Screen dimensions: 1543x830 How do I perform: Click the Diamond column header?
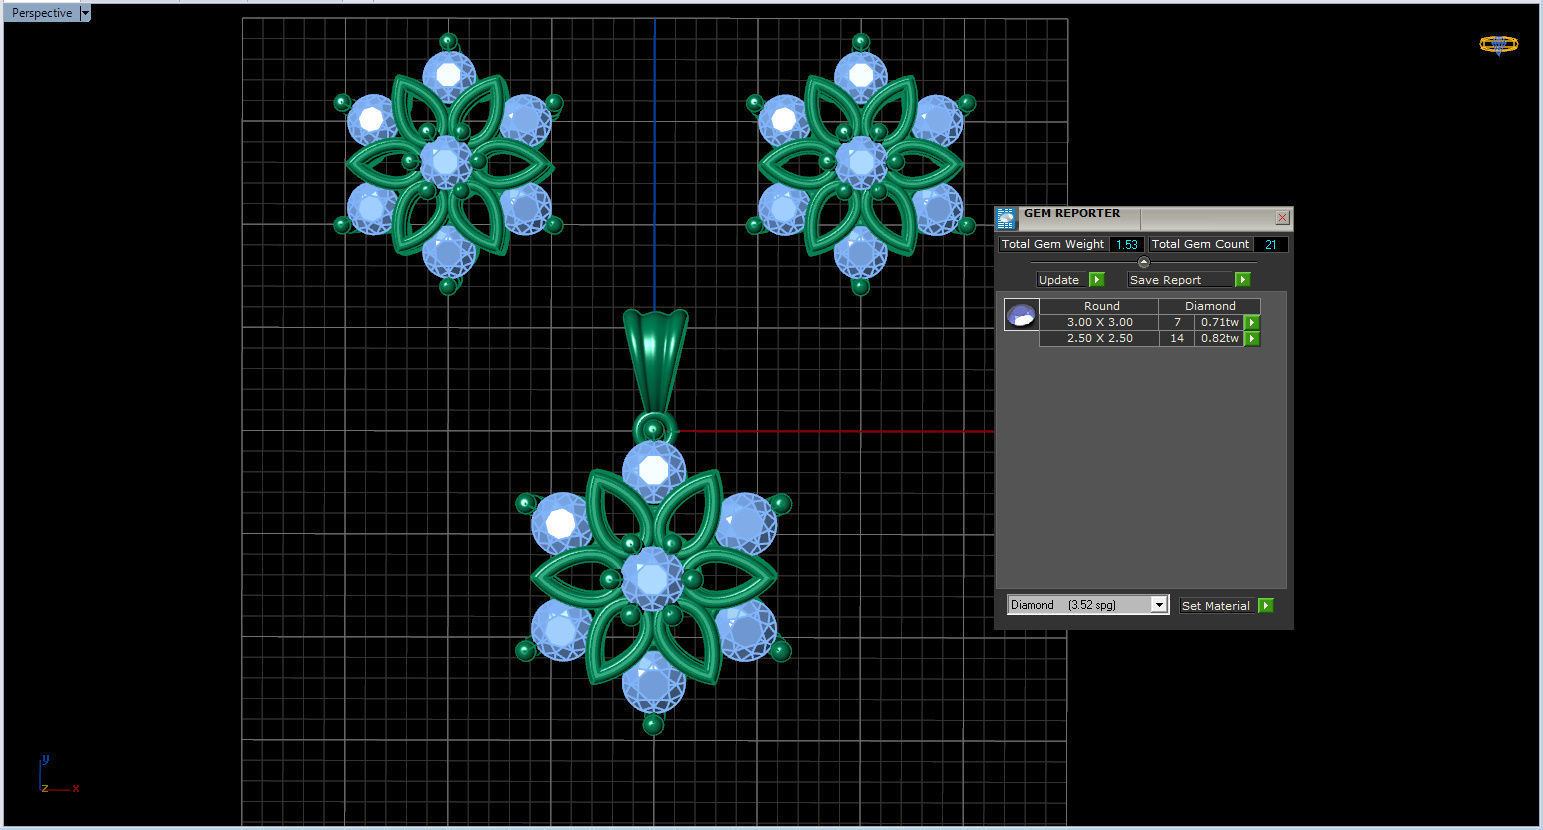[1210, 306]
